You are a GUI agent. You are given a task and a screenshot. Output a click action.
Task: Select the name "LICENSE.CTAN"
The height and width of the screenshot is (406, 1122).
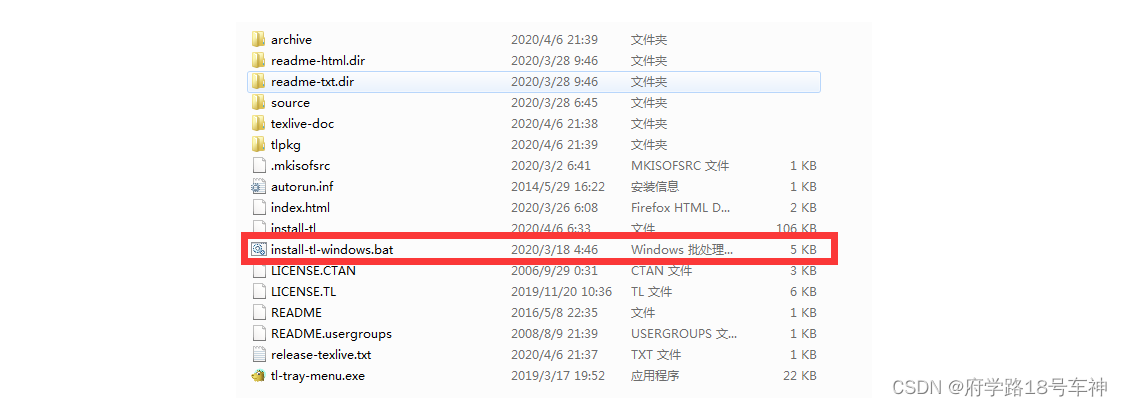point(313,271)
